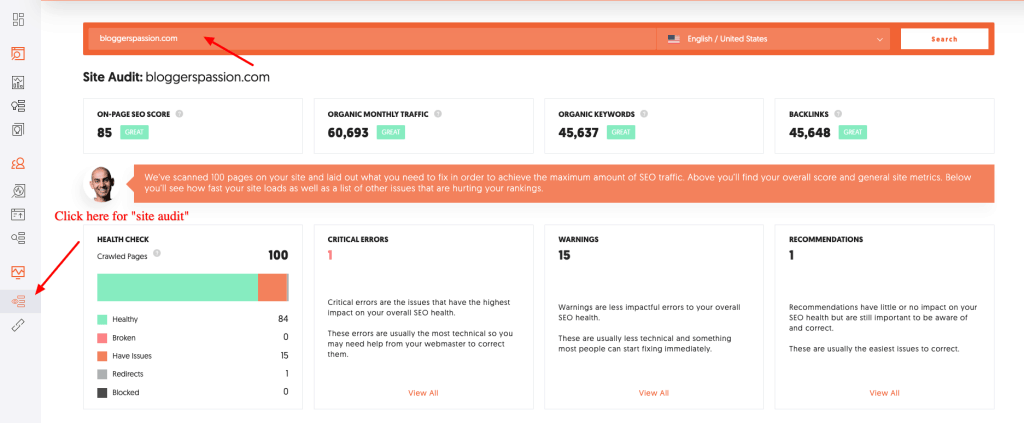The width and height of the screenshot is (1024, 423).
Task: Click the advisor avatar thumbnail
Action: tap(100, 183)
